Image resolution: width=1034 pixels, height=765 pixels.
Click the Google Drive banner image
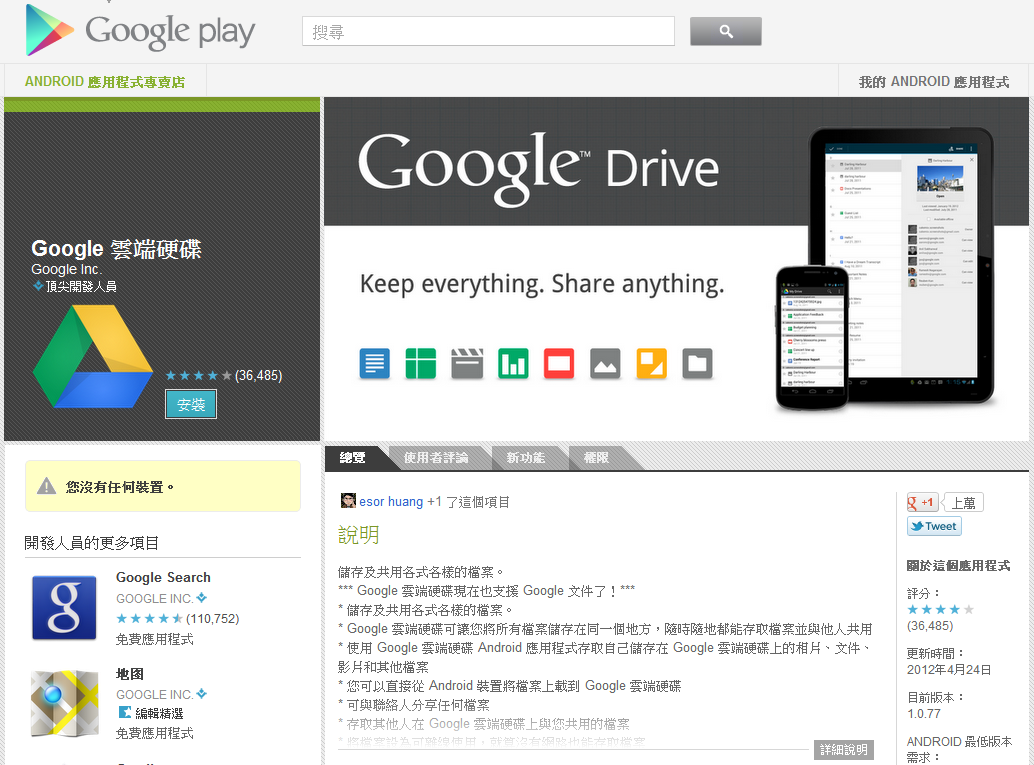pyautogui.click(x=676, y=268)
